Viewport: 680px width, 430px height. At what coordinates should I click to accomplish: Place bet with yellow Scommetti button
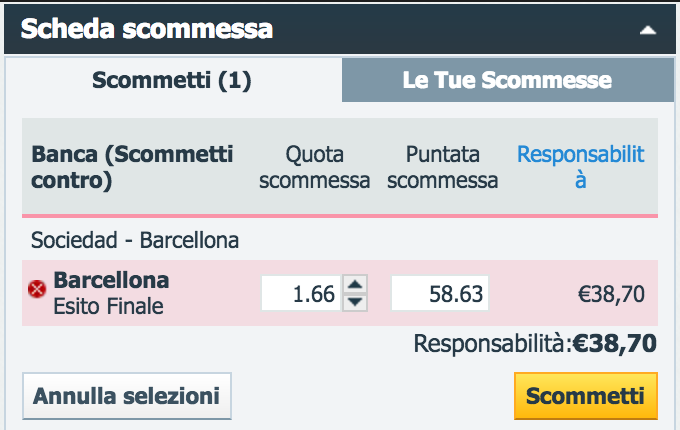pos(586,396)
